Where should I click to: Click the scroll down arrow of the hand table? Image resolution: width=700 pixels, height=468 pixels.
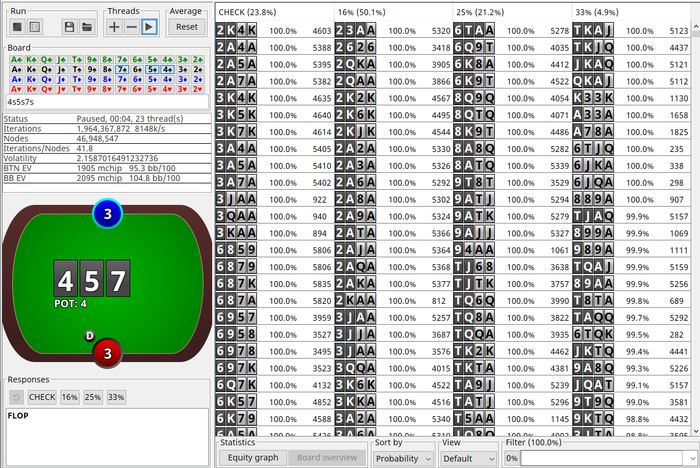[696, 431]
